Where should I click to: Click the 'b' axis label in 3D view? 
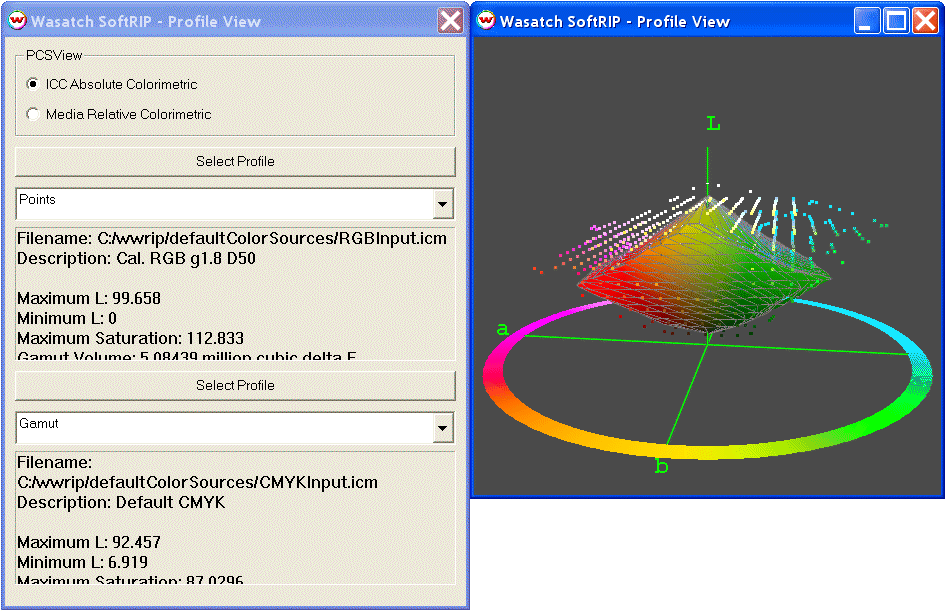(662, 466)
